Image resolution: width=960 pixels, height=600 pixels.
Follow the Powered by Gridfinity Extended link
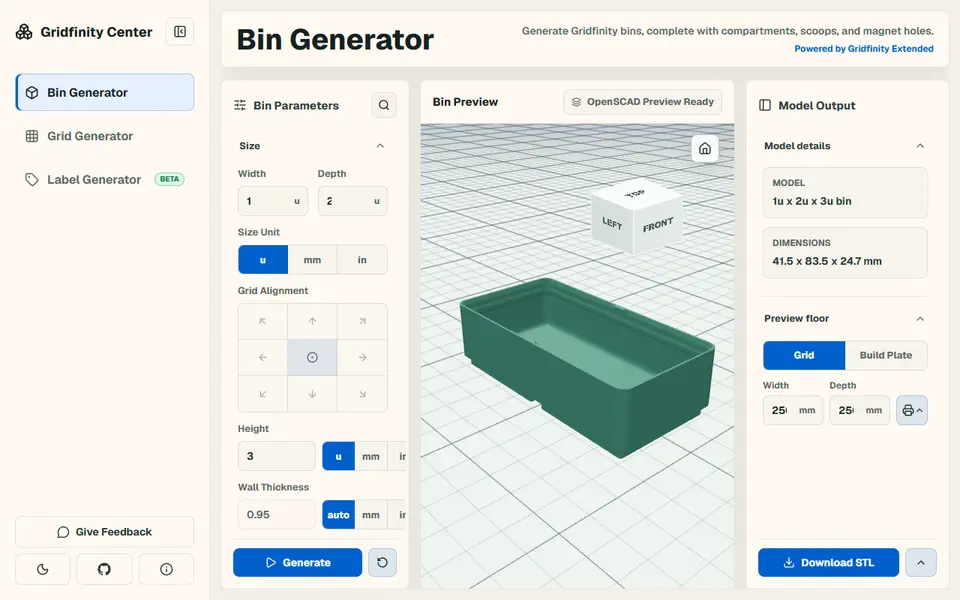864,49
